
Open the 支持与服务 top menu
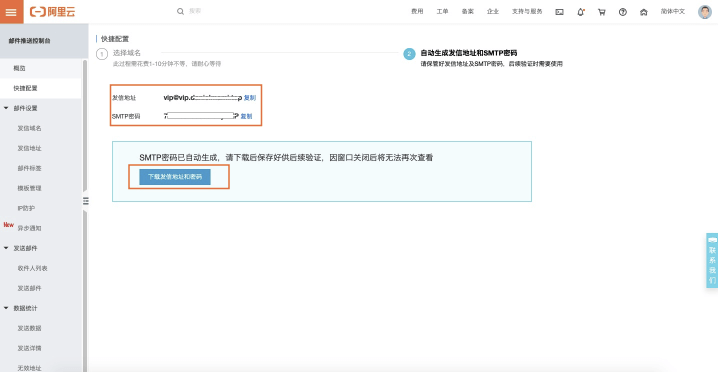tap(527, 12)
